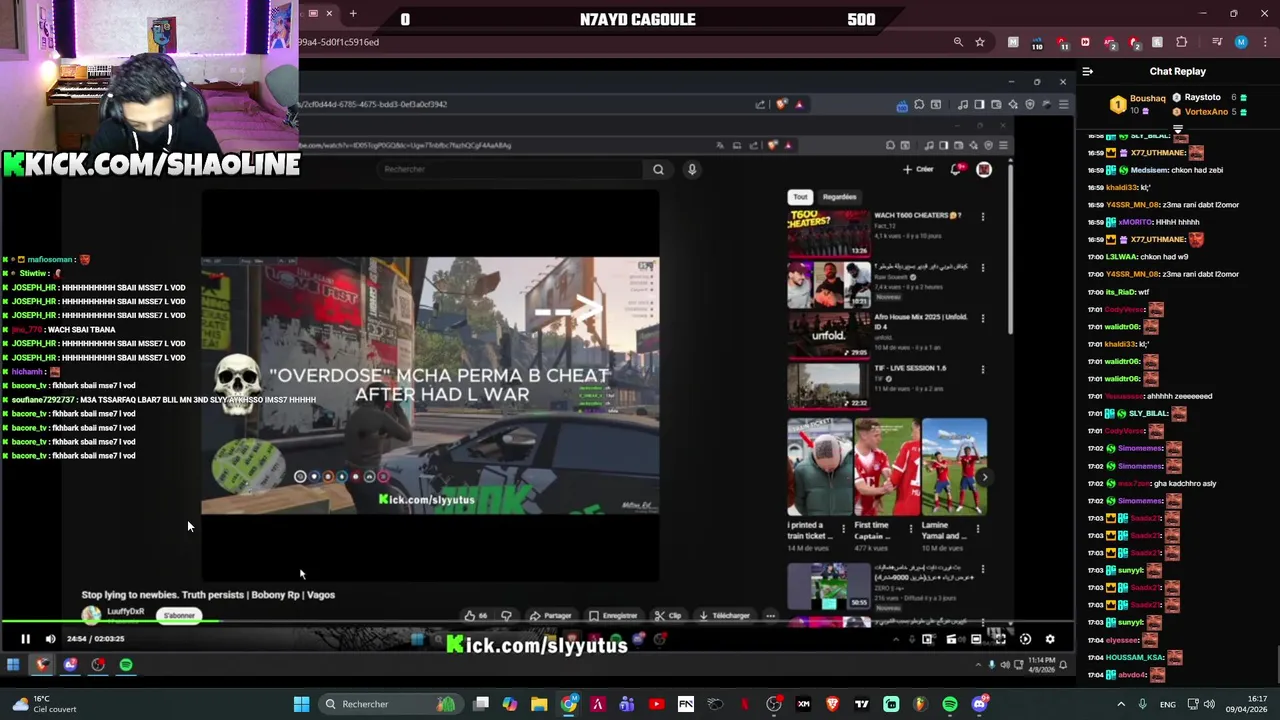The width and height of the screenshot is (1280, 720).
Task: Pause the stream replay video
Action: tap(25, 639)
